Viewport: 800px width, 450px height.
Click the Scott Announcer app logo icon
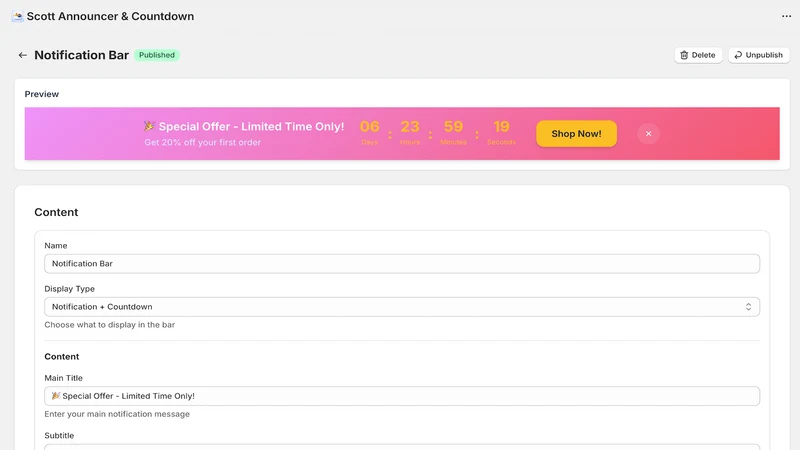[18, 16]
